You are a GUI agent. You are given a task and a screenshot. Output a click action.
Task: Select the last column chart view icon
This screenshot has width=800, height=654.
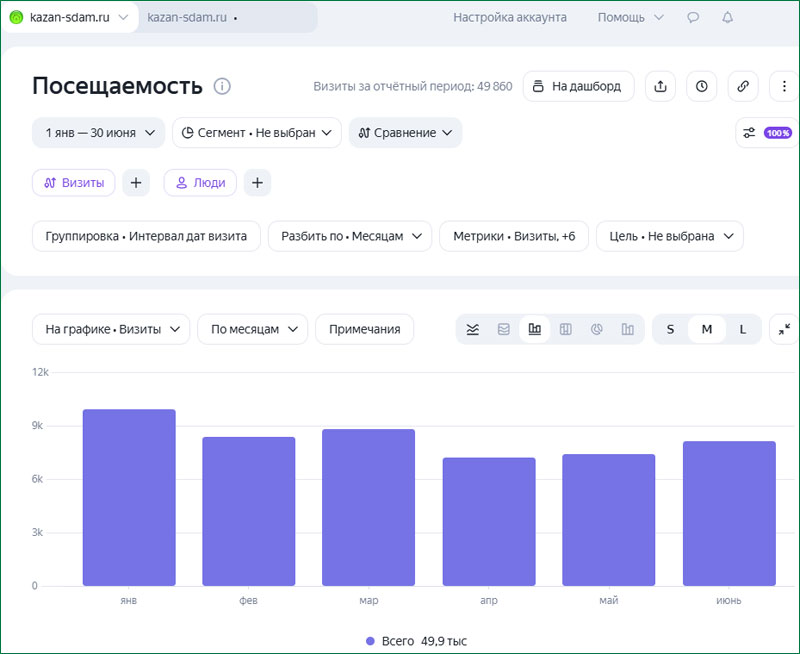pyautogui.click(x=628, y=329)
